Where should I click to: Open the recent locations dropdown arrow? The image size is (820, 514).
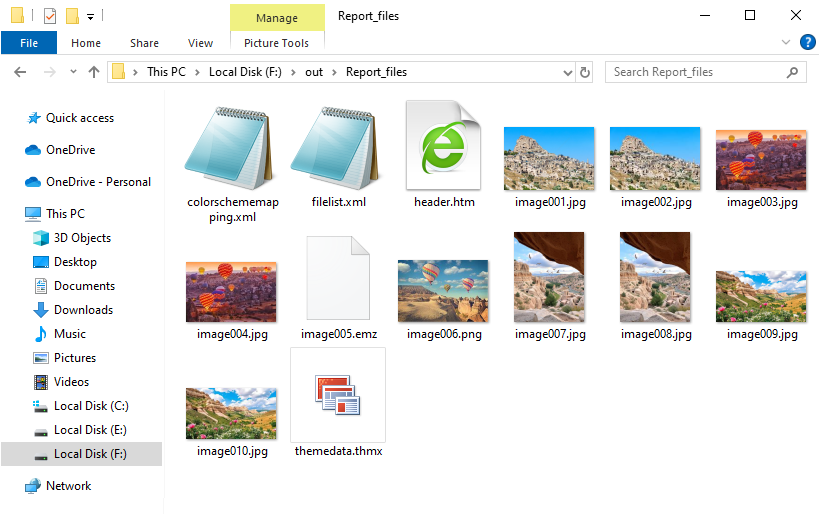click(x=73, y=72)
